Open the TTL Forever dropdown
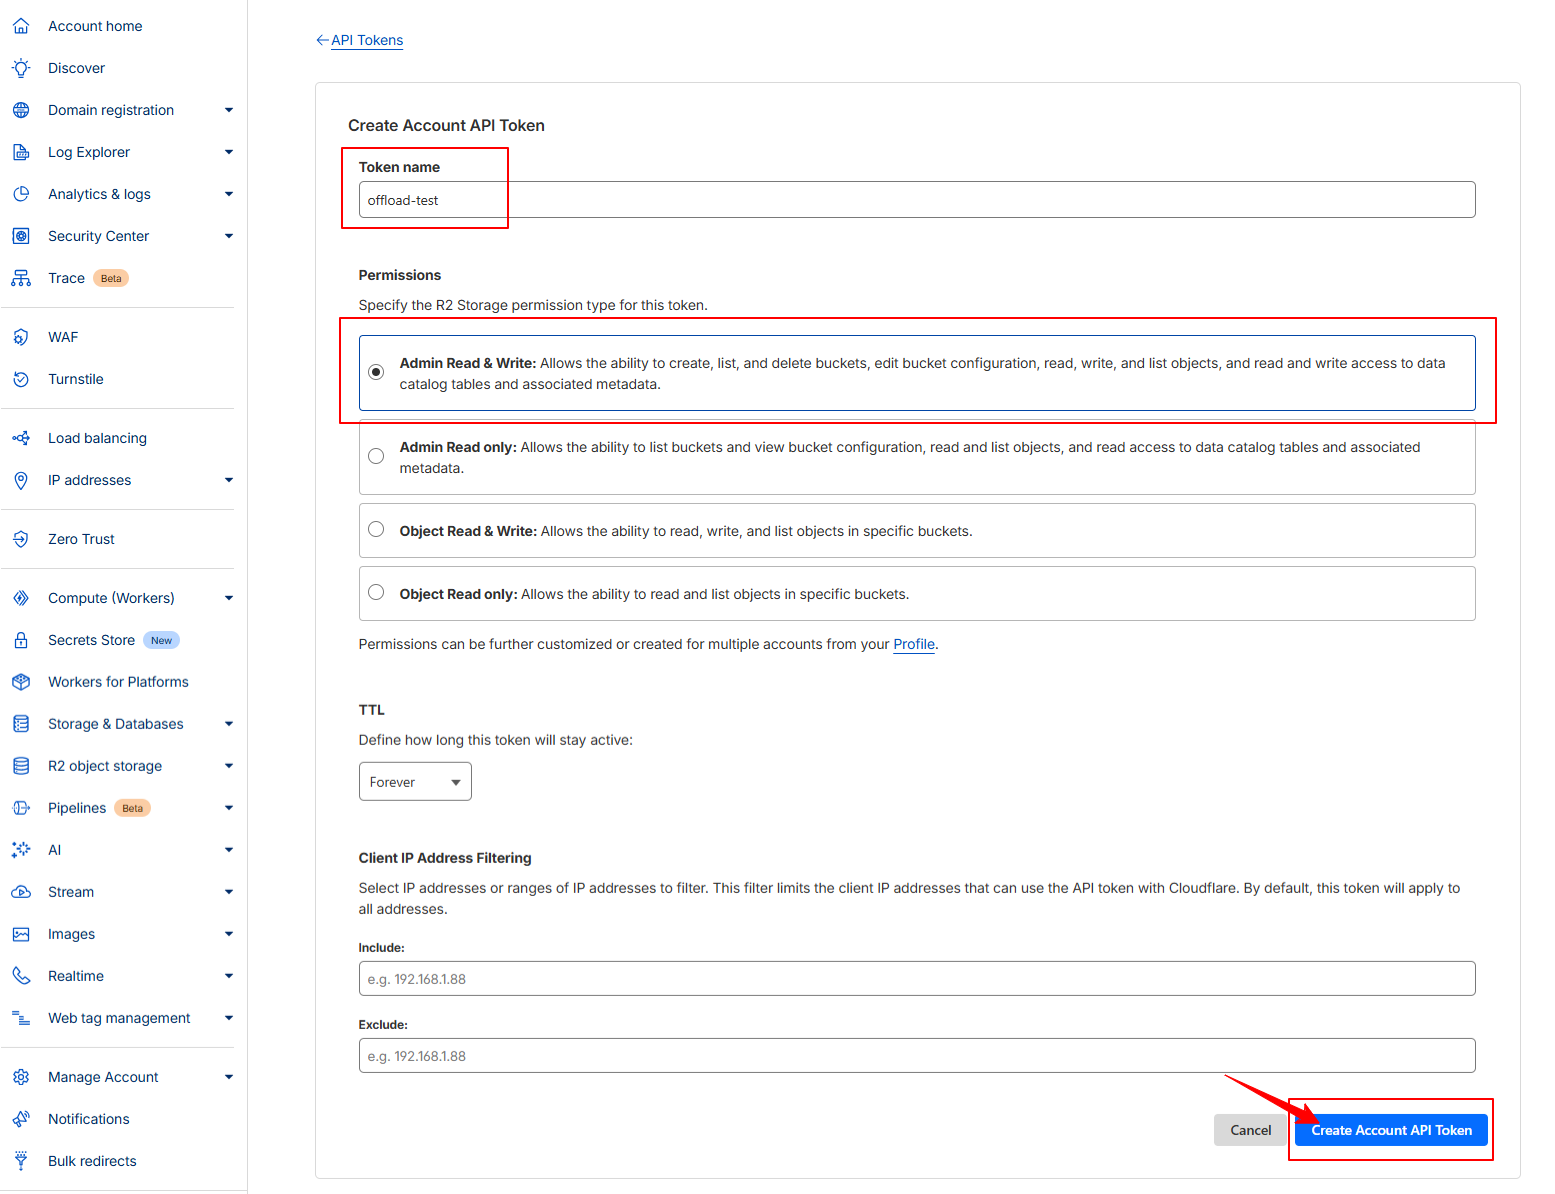The height and width of the screenshot is (1194, 1555). (415, 782)
